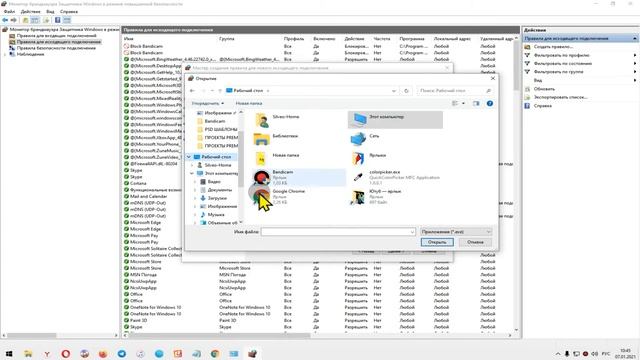Open the address bar path dropdown arrow
The height and width of the screenshot is (360, 640).
point(393,91)
